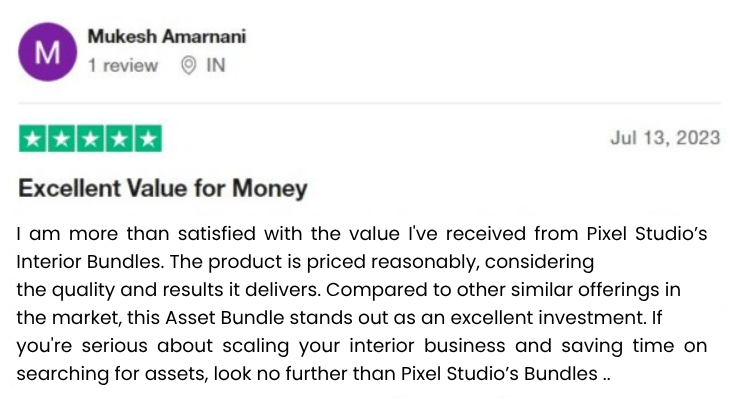Image resolution: width=742 pixels, height=406 pixels.
Task: Click the location pin icon
Action: [188, 65]
